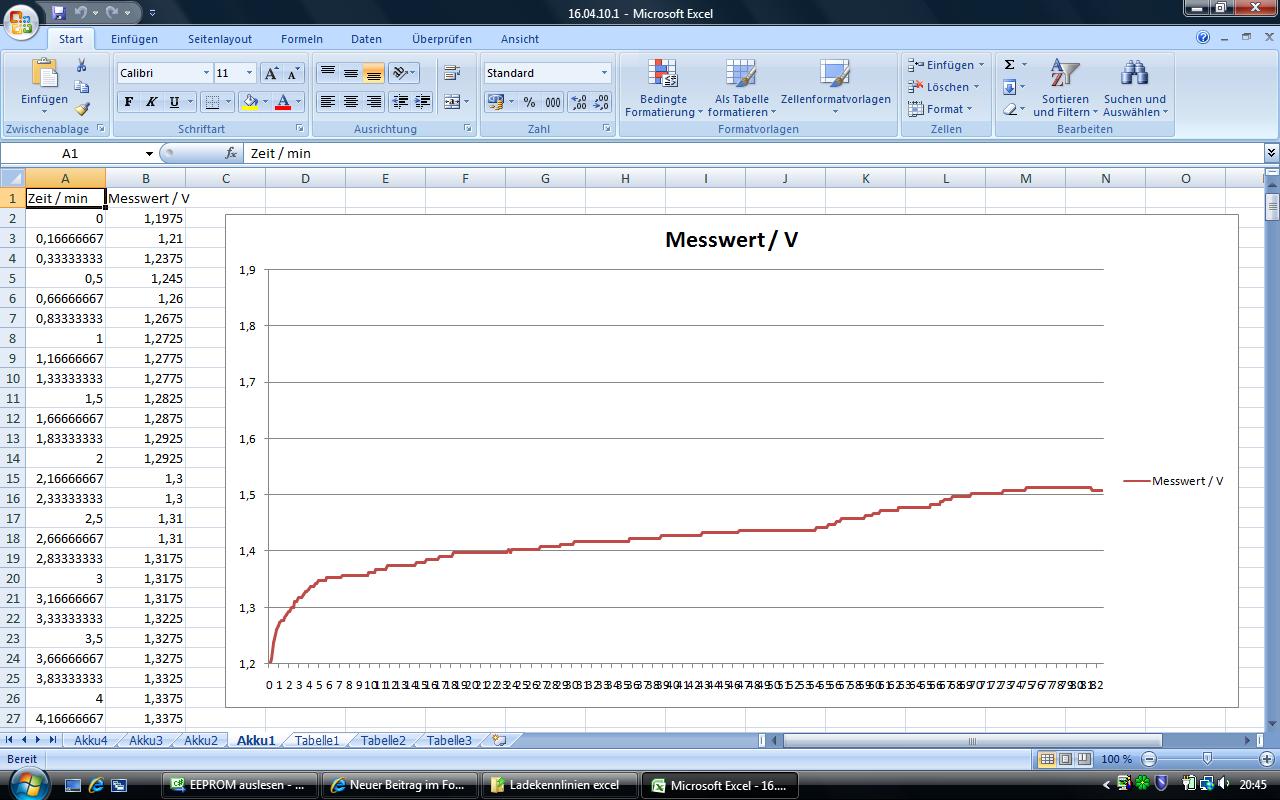Click the Save icon in quick access toolbar
1280x800 pixels.
point(58,13)
